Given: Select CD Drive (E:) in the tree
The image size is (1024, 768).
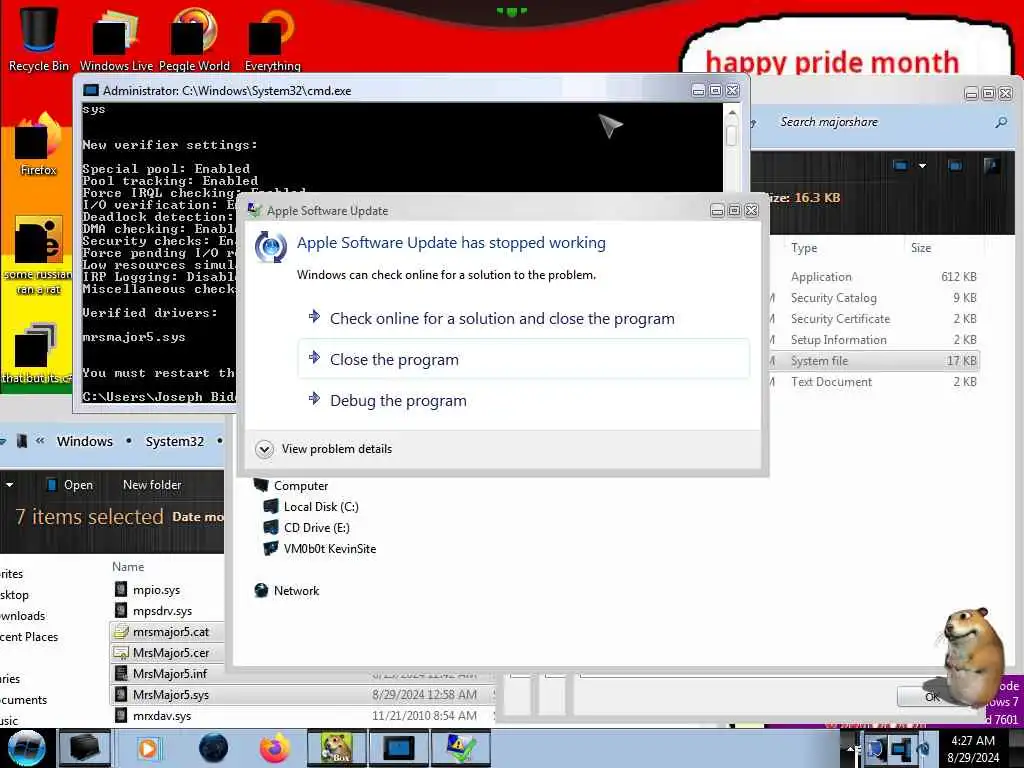Looking at the screenshot, I should tap(307, 528).
